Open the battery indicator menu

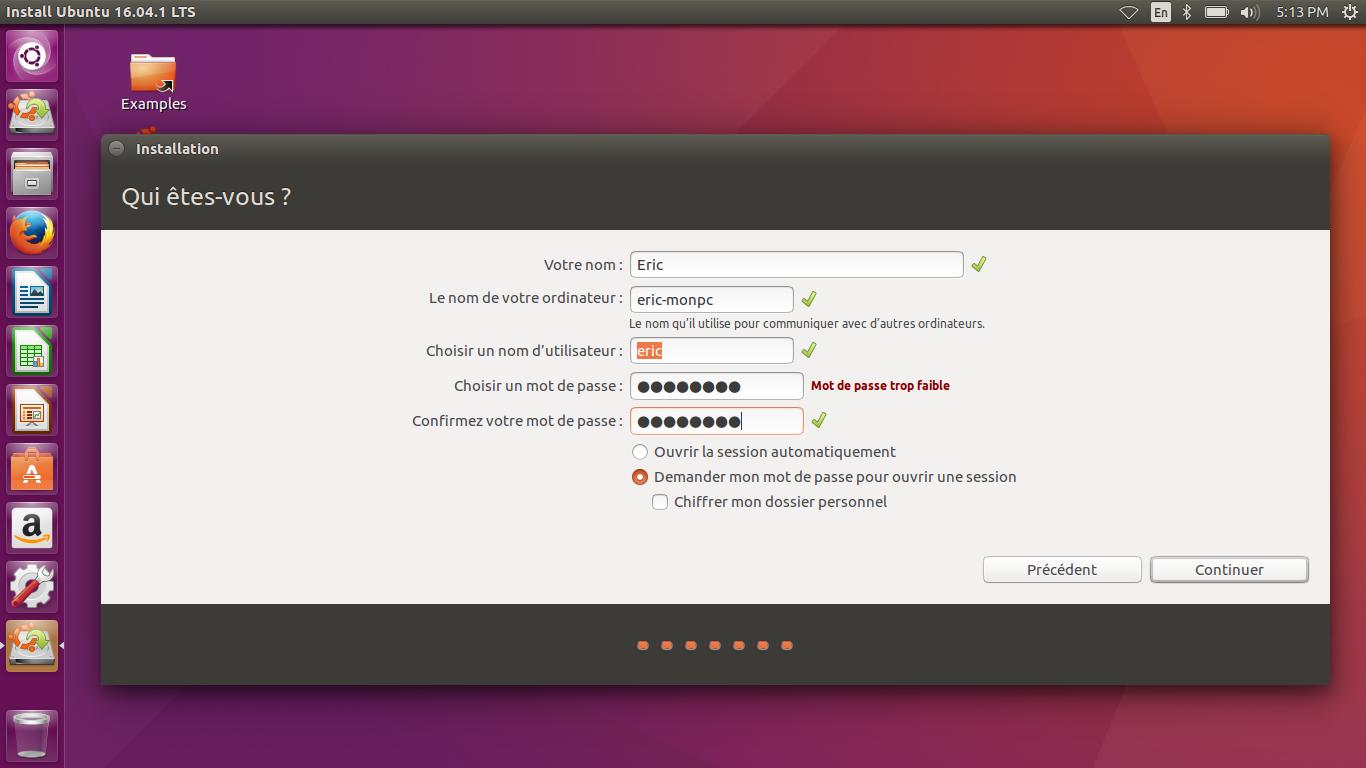coord(1216,12)
